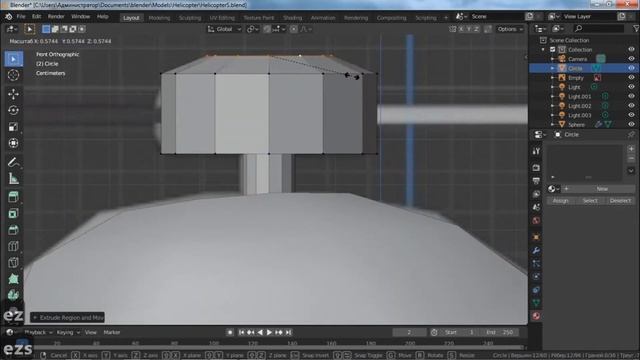Click the Assign button
This screenshot has width=640, height=360.
(x=560, y=200)
